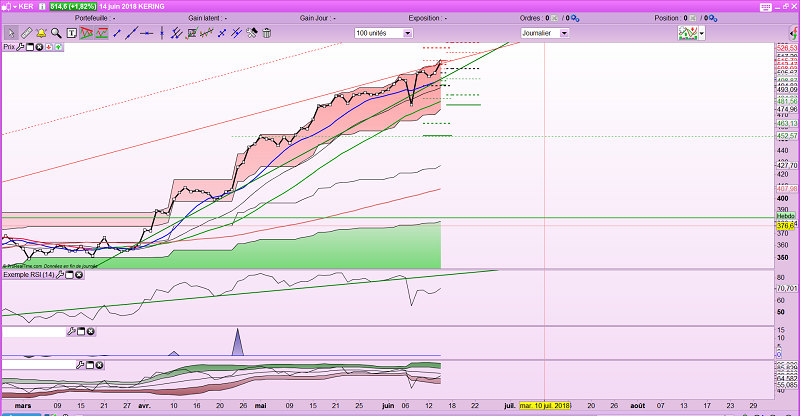This screenshot has height=416, width=800.
Task: Close position using Position X button
Action: click(x=692, y=18)
